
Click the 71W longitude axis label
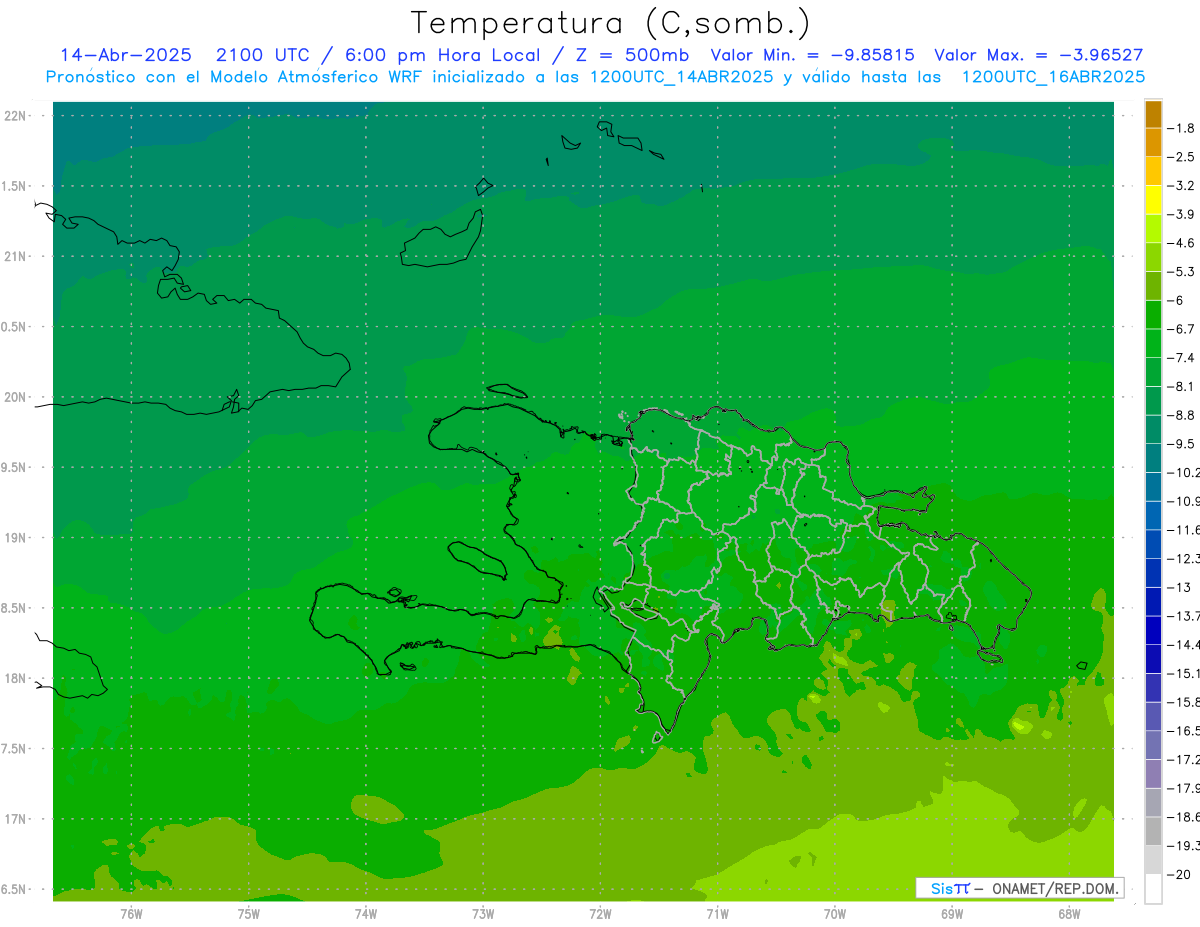point(717,913)
